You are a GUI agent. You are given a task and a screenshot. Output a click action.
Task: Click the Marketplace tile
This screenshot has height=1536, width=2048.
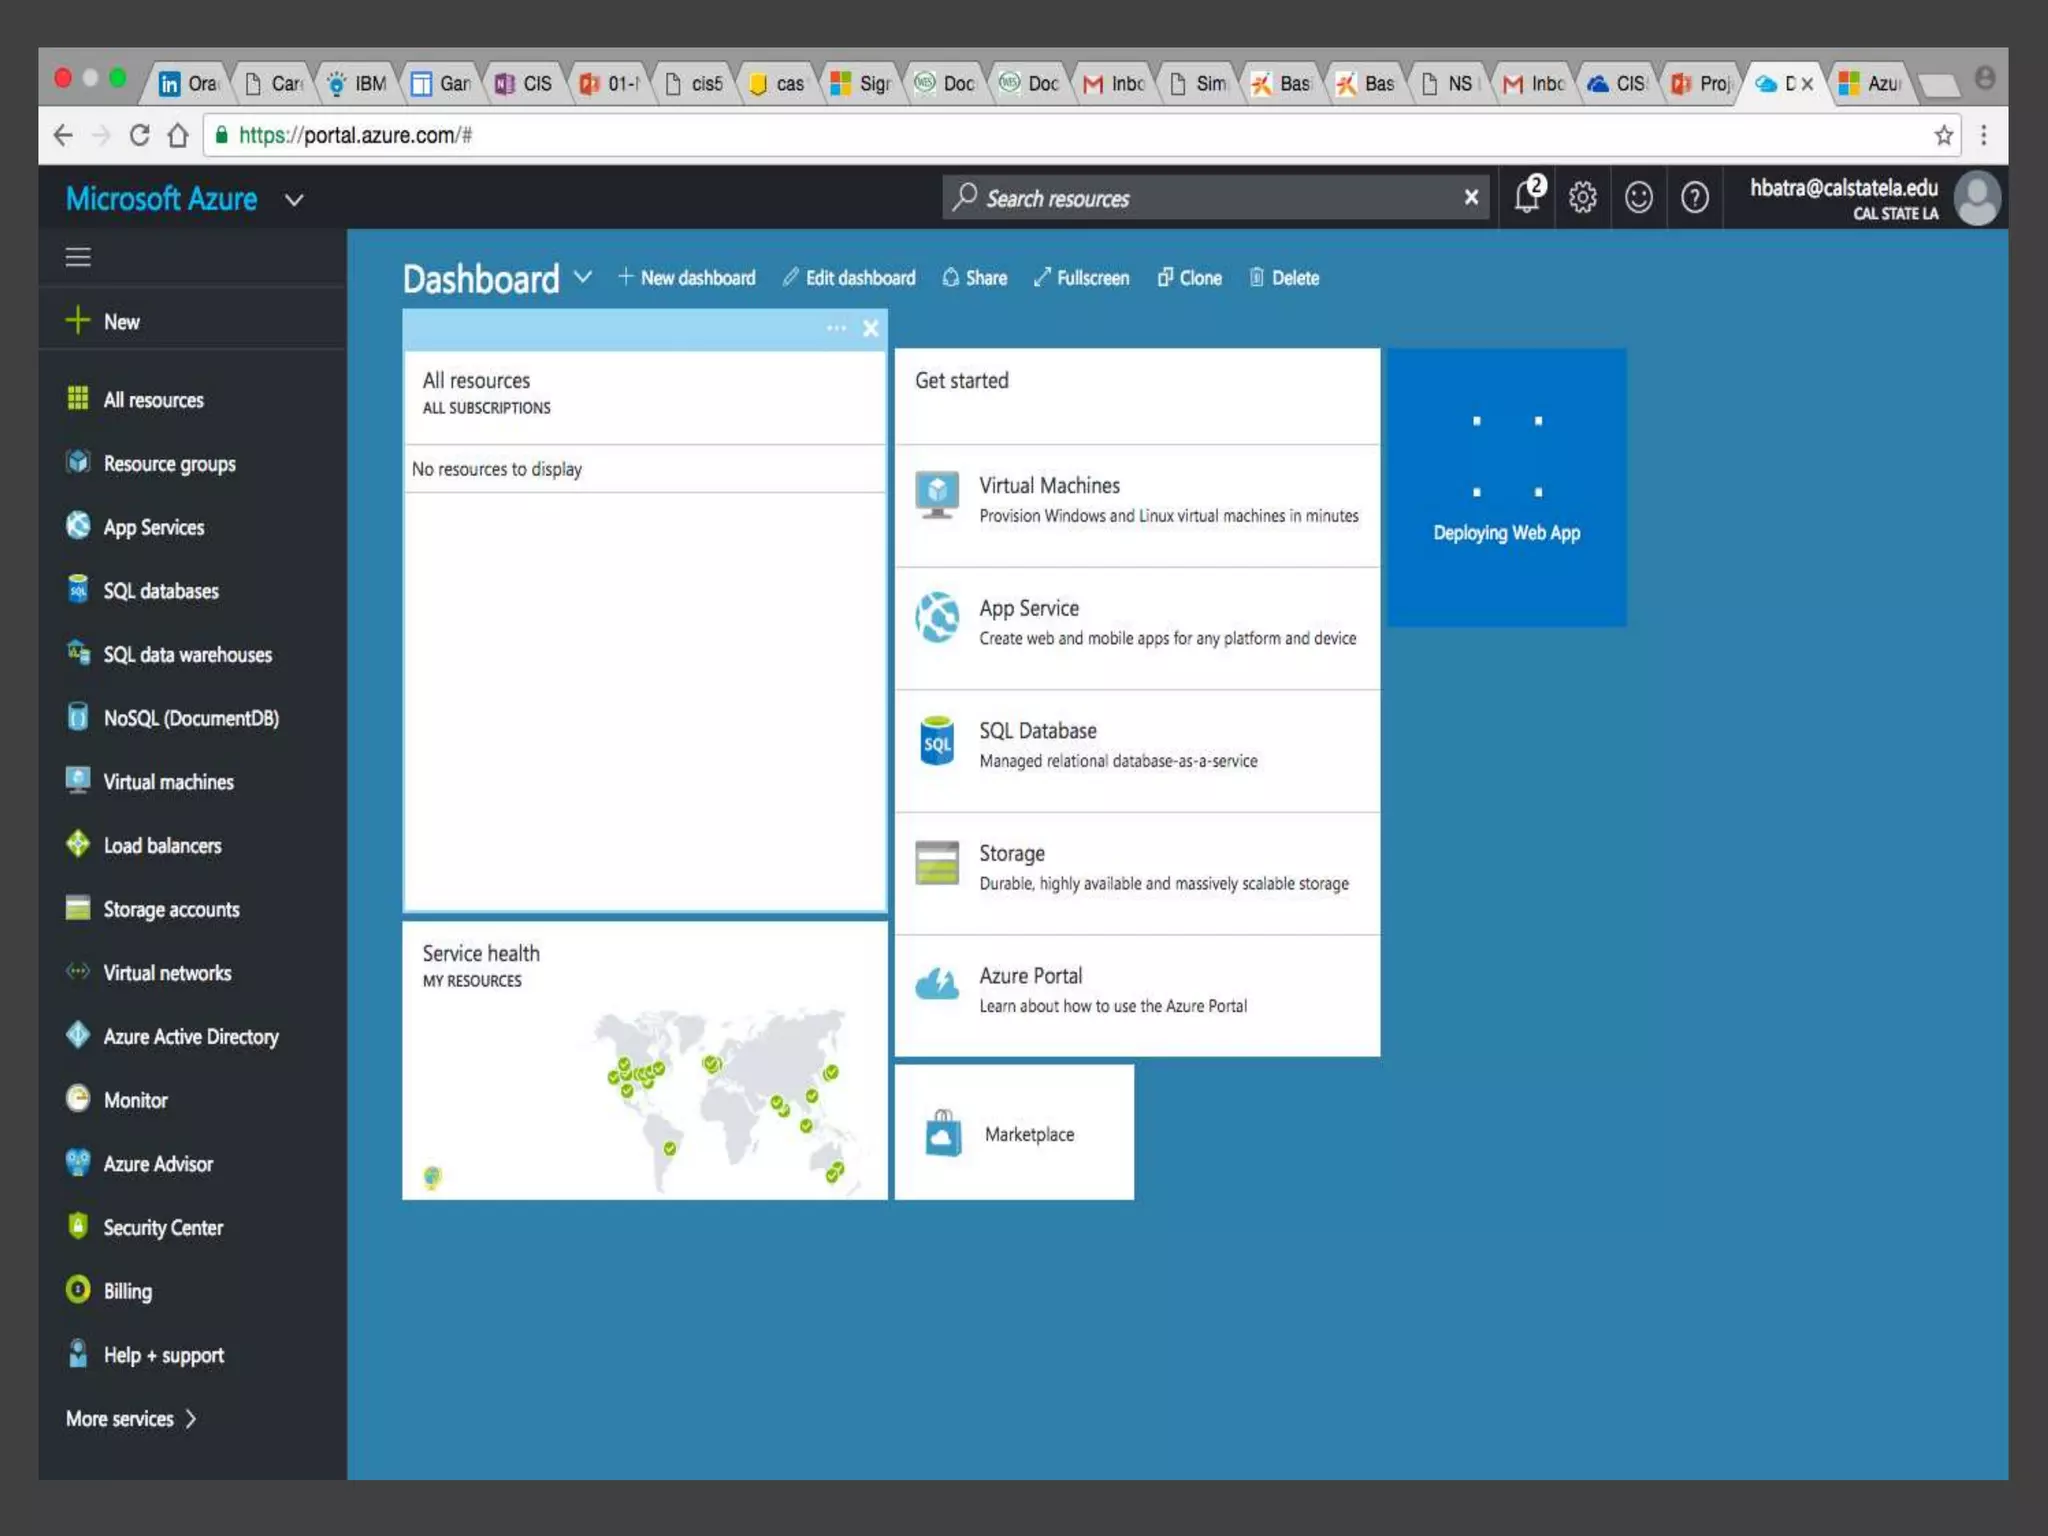point(1014,1133)
